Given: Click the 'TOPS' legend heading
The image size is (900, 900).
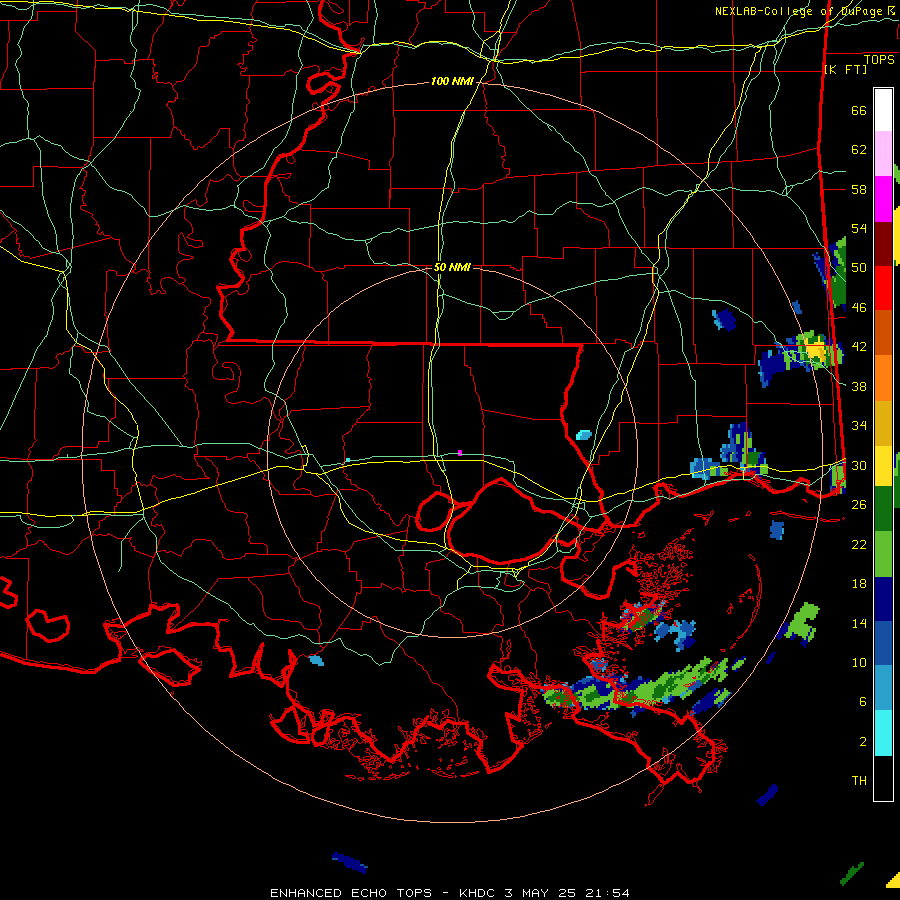Looking at the screenshot, I should pyautogui.click(x=879, y=60).
